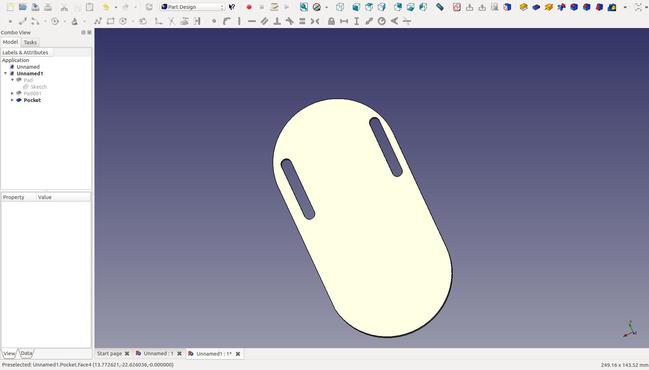
Task: Click the Polyline sketch tool icon
Action: pyautogui.click(x=98, y=21)
